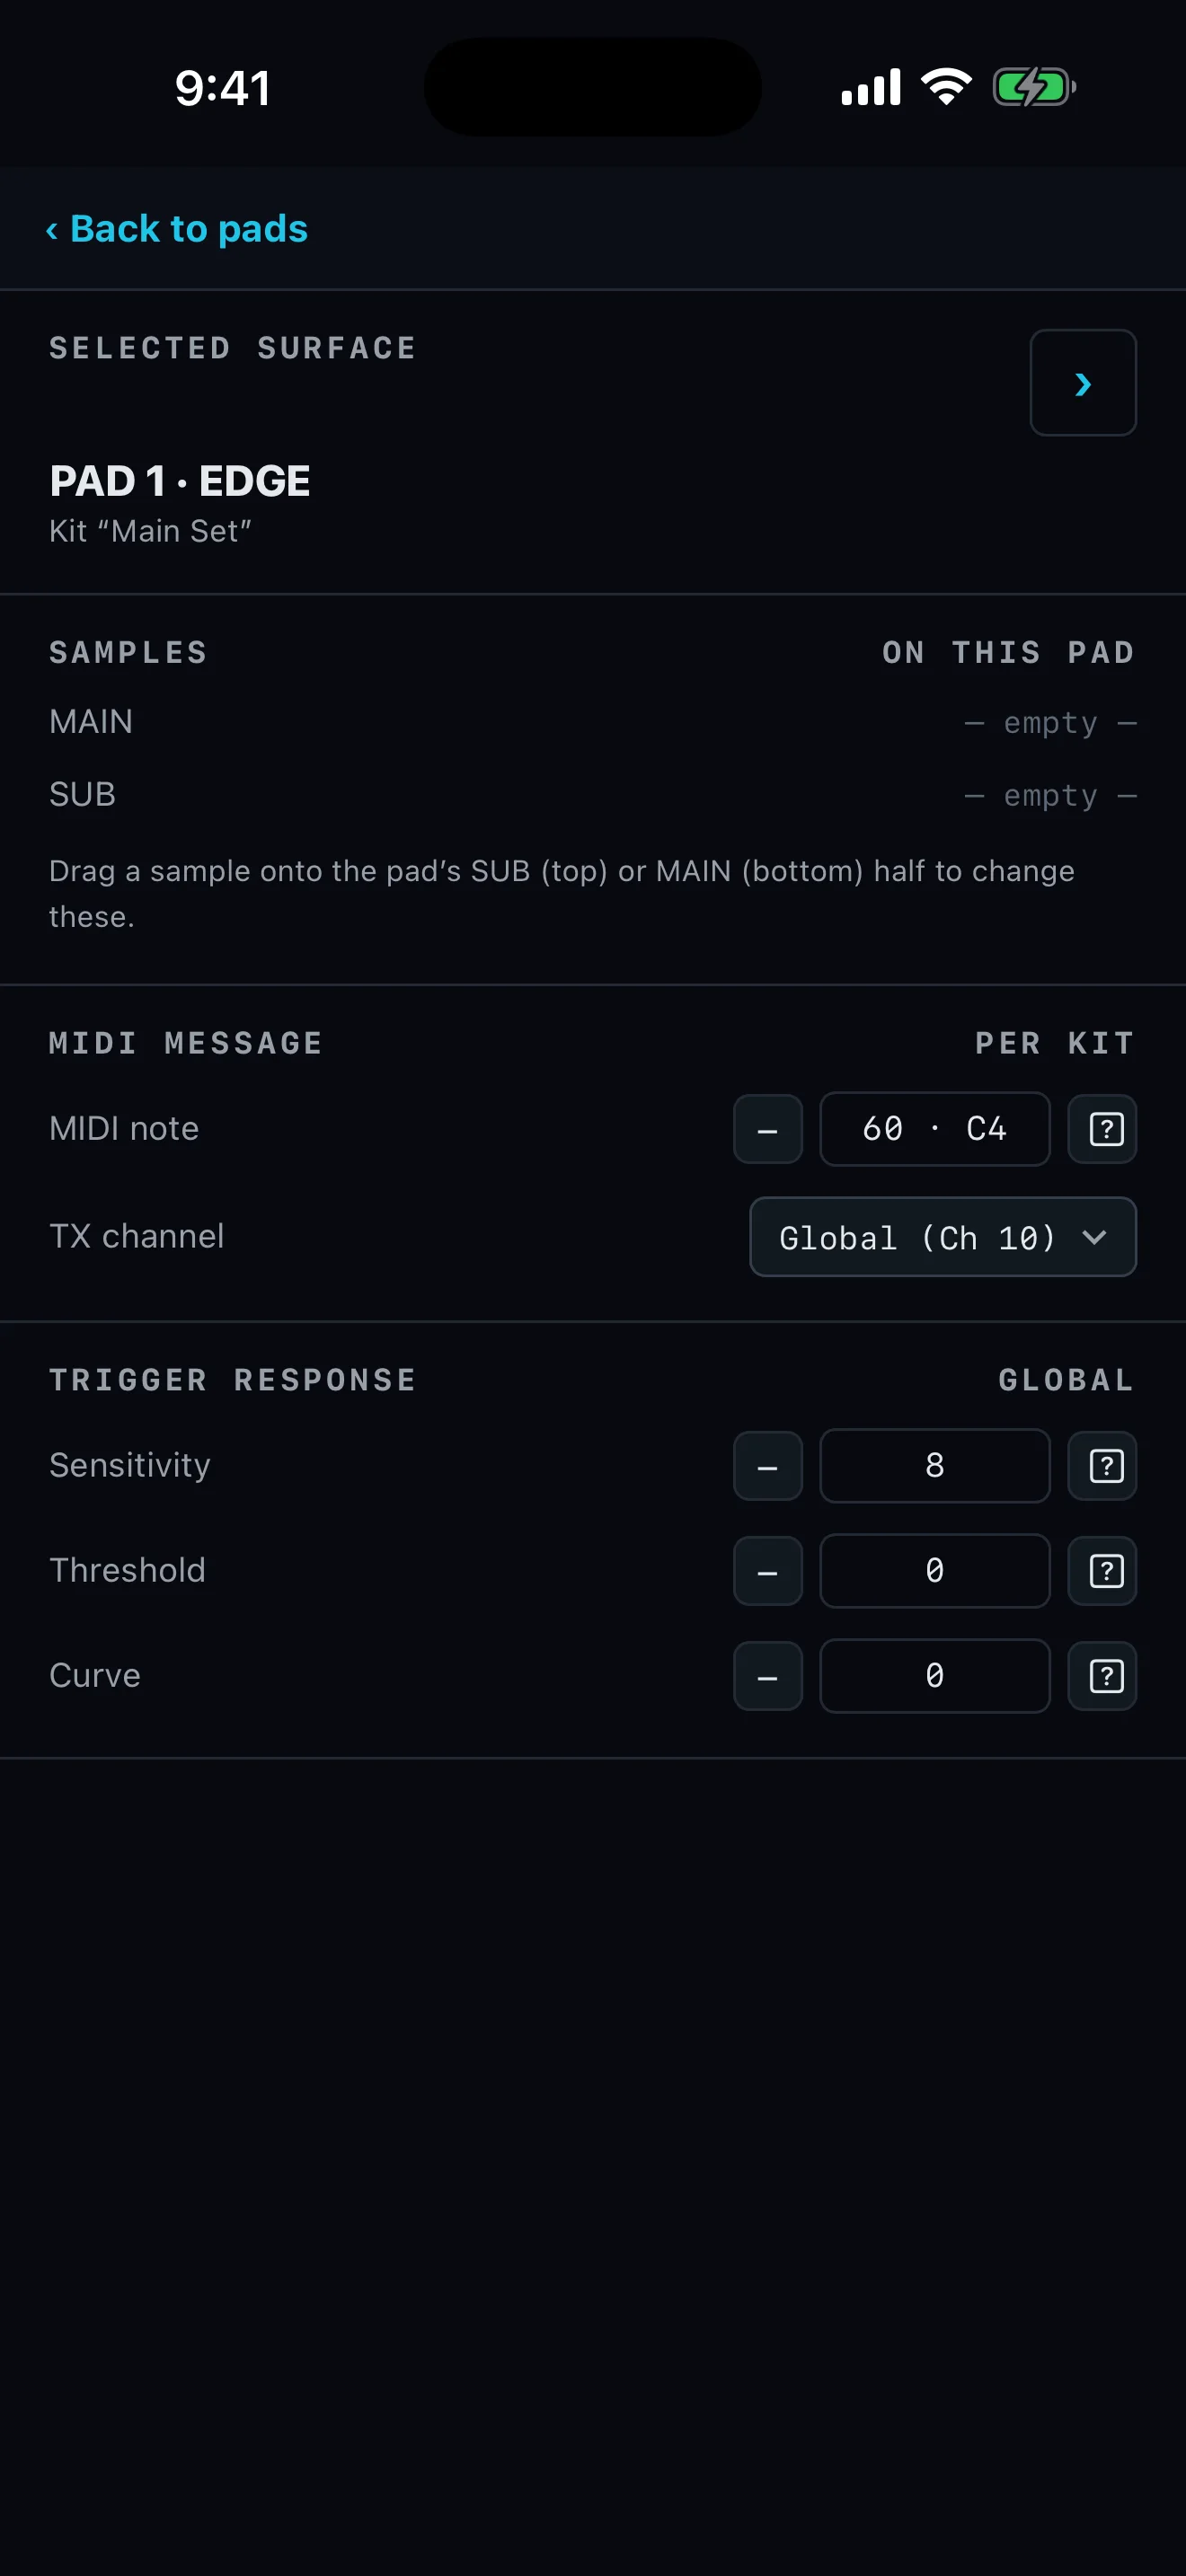Tap the empty MAIN sample slot

1050,723
